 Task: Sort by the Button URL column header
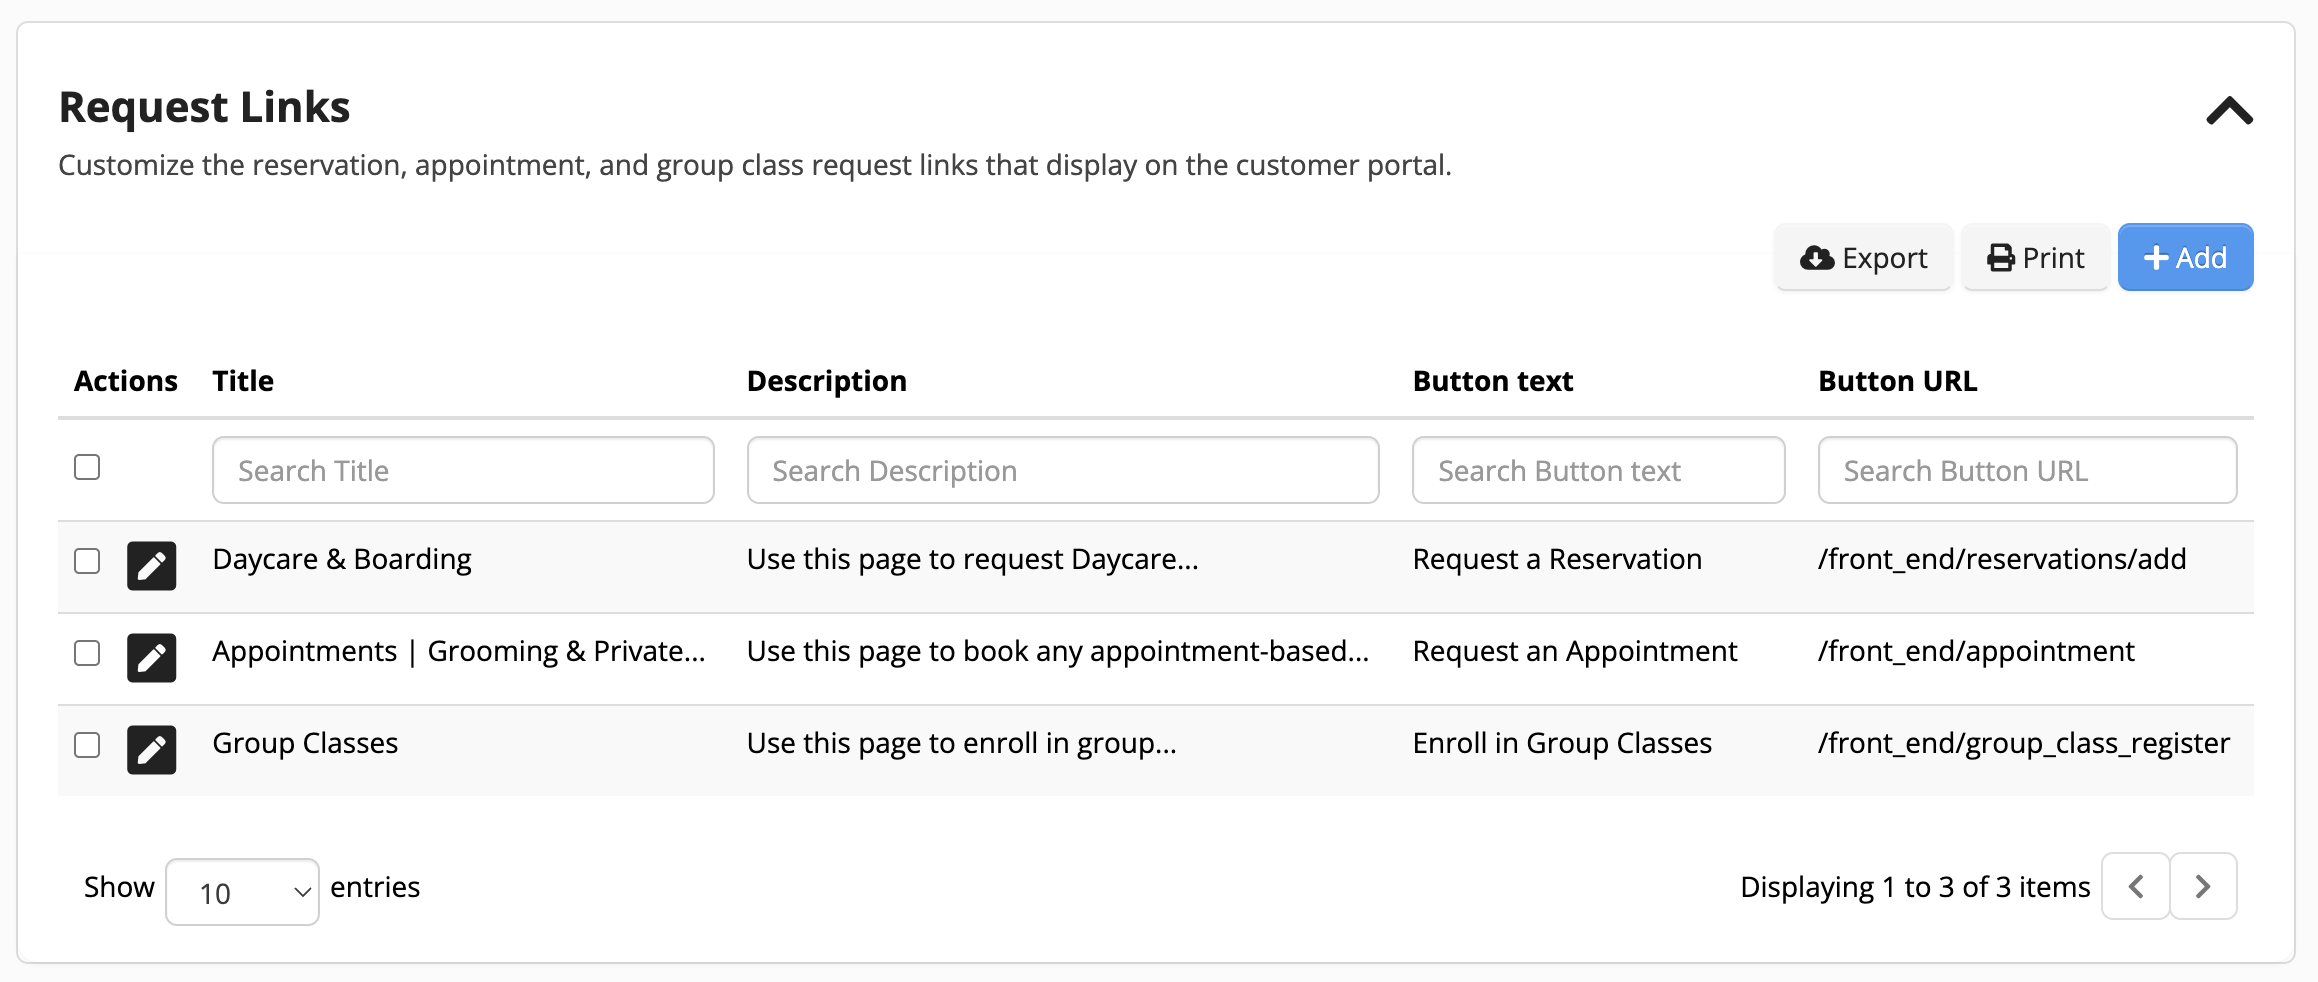tap(1896, 380)
